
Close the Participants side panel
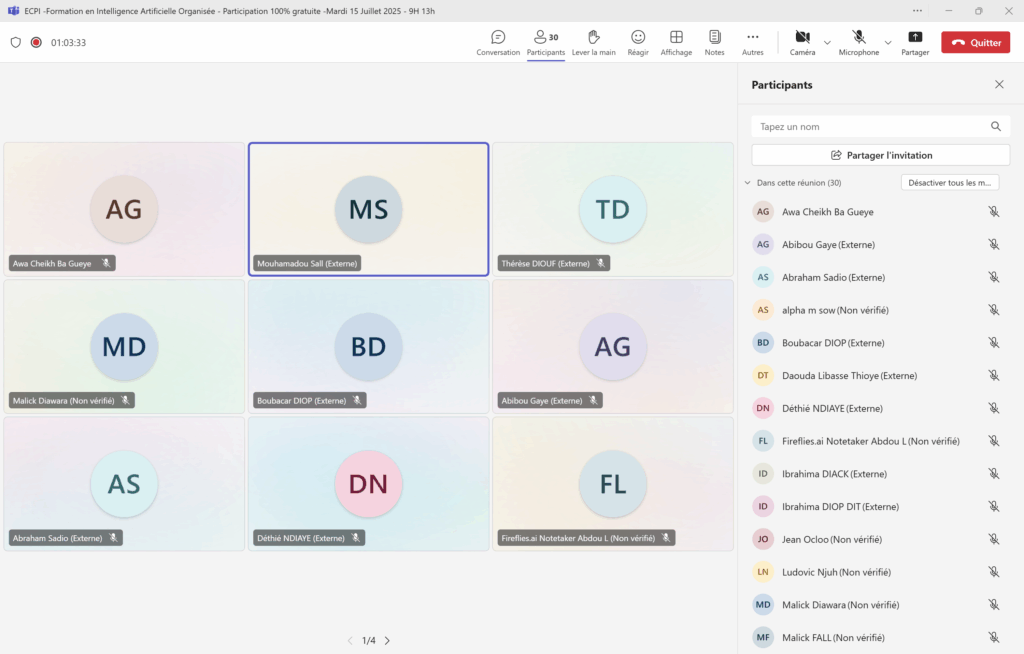(x=999, y=85)
